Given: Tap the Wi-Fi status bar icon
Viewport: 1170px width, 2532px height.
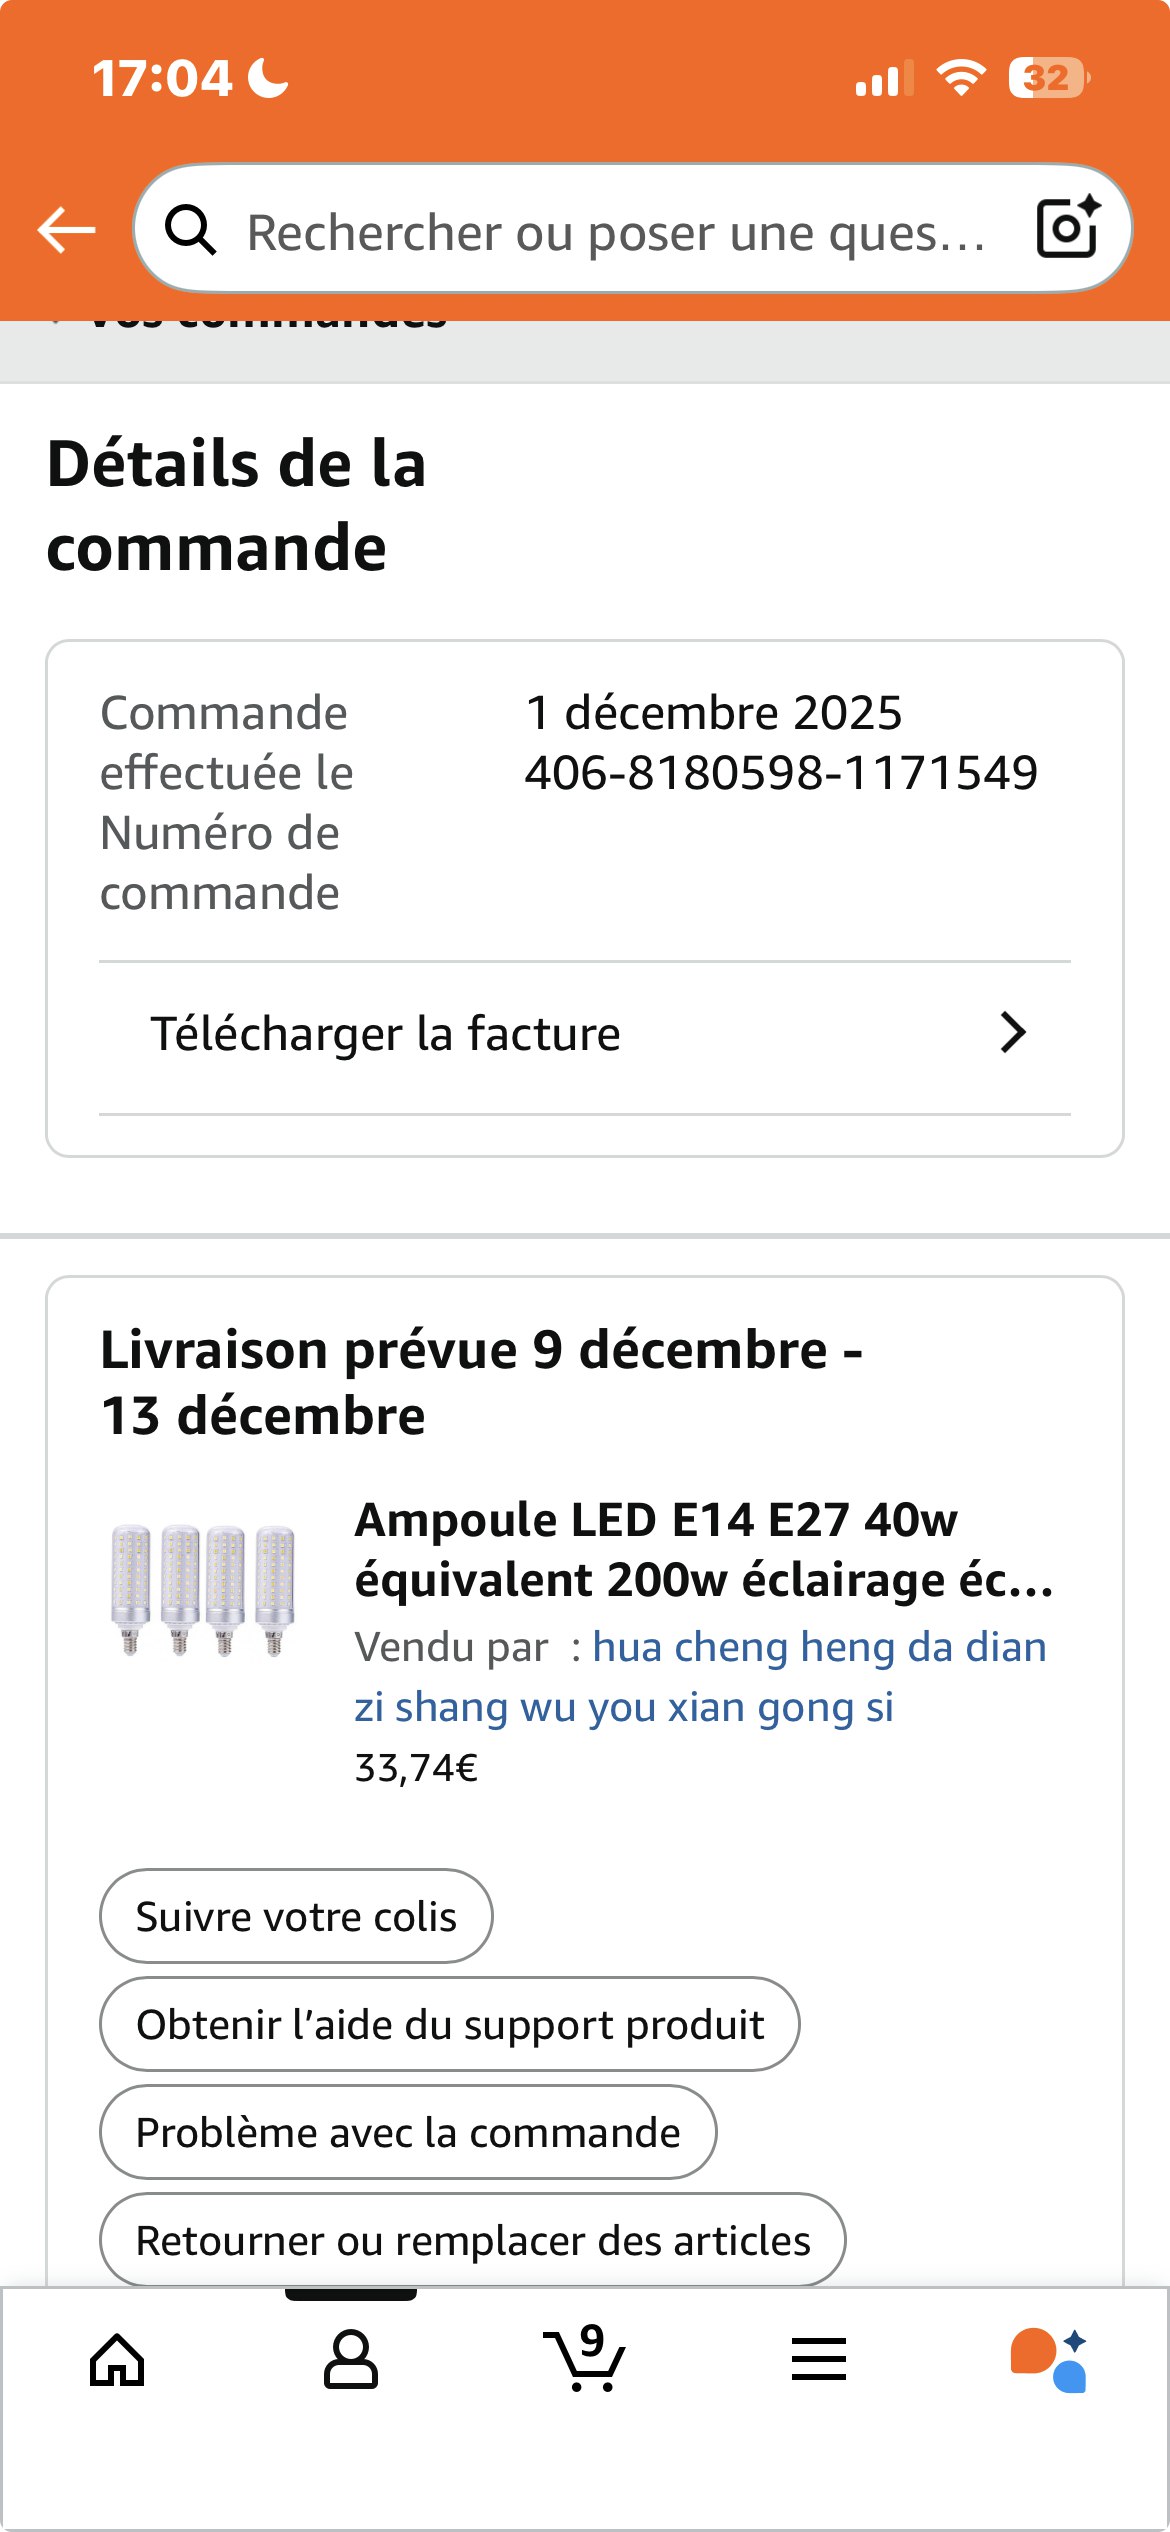Looking at the screenshot, I should pyautogui.click(x=960, y=78).
